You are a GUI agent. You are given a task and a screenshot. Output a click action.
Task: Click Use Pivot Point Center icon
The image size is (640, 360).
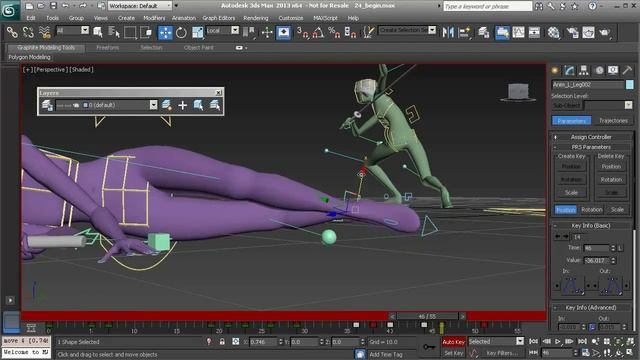[x=249, y=32]
